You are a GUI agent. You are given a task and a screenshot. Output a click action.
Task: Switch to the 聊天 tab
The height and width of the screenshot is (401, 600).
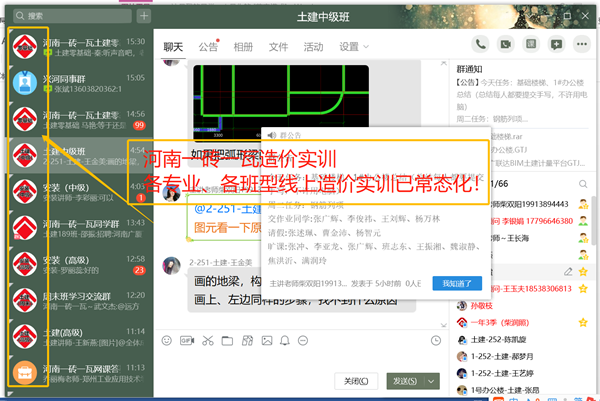(x=173, y=47)
